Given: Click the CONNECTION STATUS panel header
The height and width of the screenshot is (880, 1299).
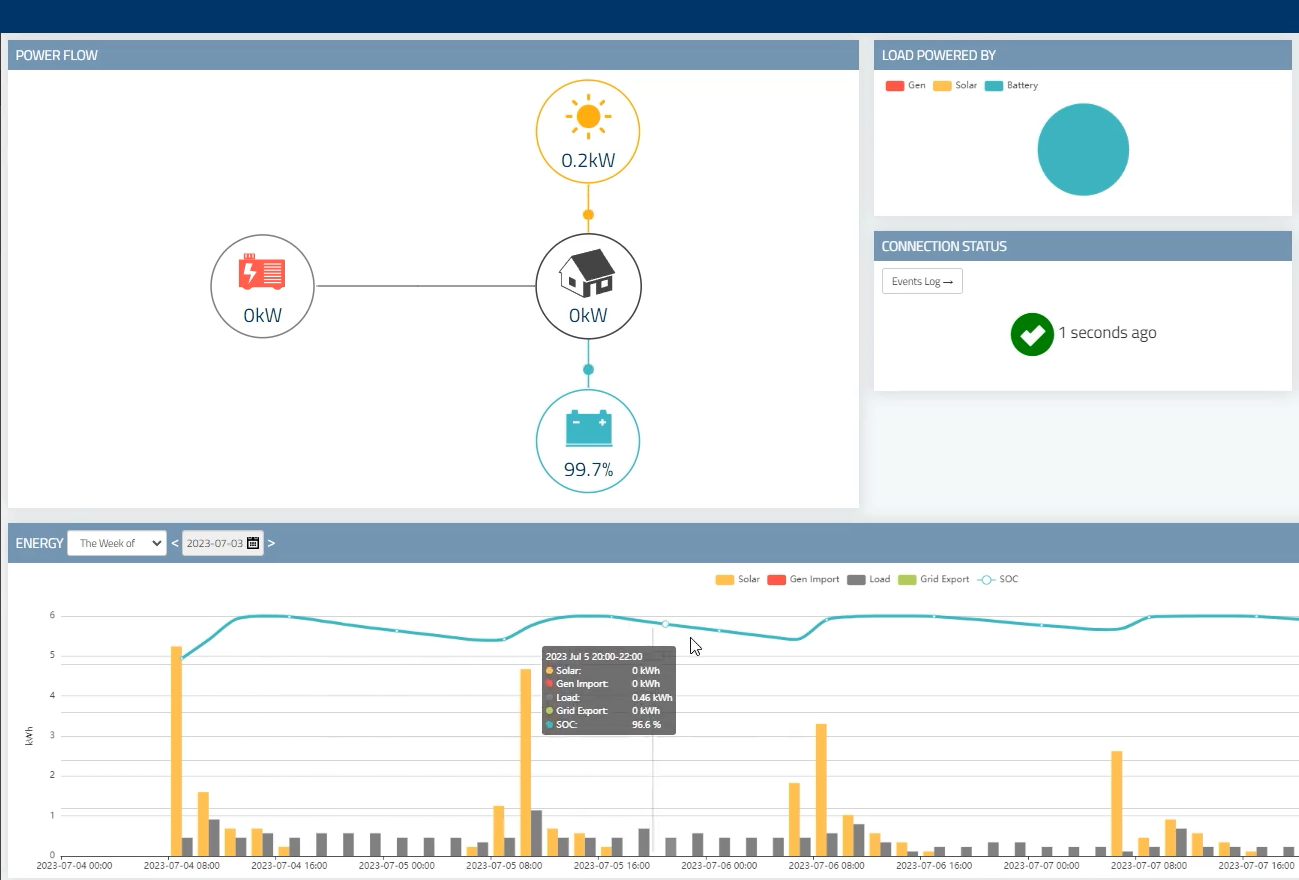Looking at the screenshot, I should [1083, 246].
